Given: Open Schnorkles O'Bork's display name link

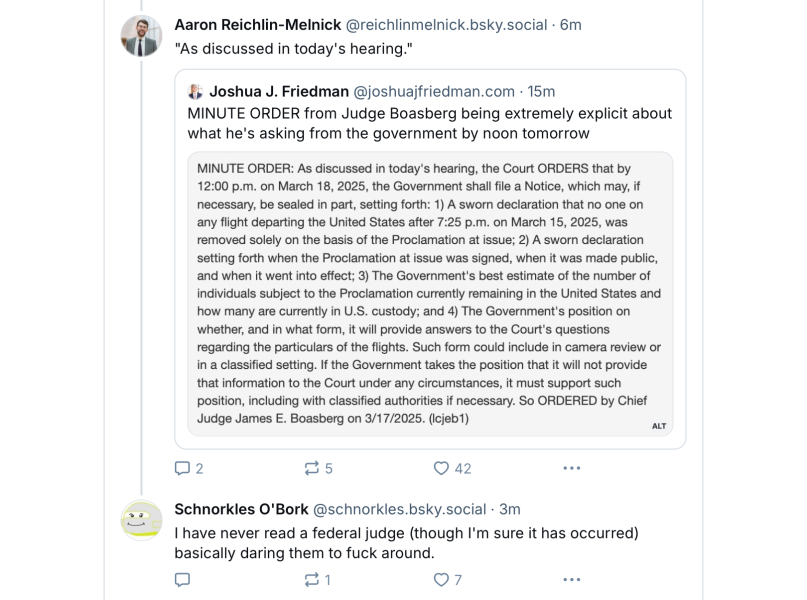Looking at the screenshot, I should point(241,509).
